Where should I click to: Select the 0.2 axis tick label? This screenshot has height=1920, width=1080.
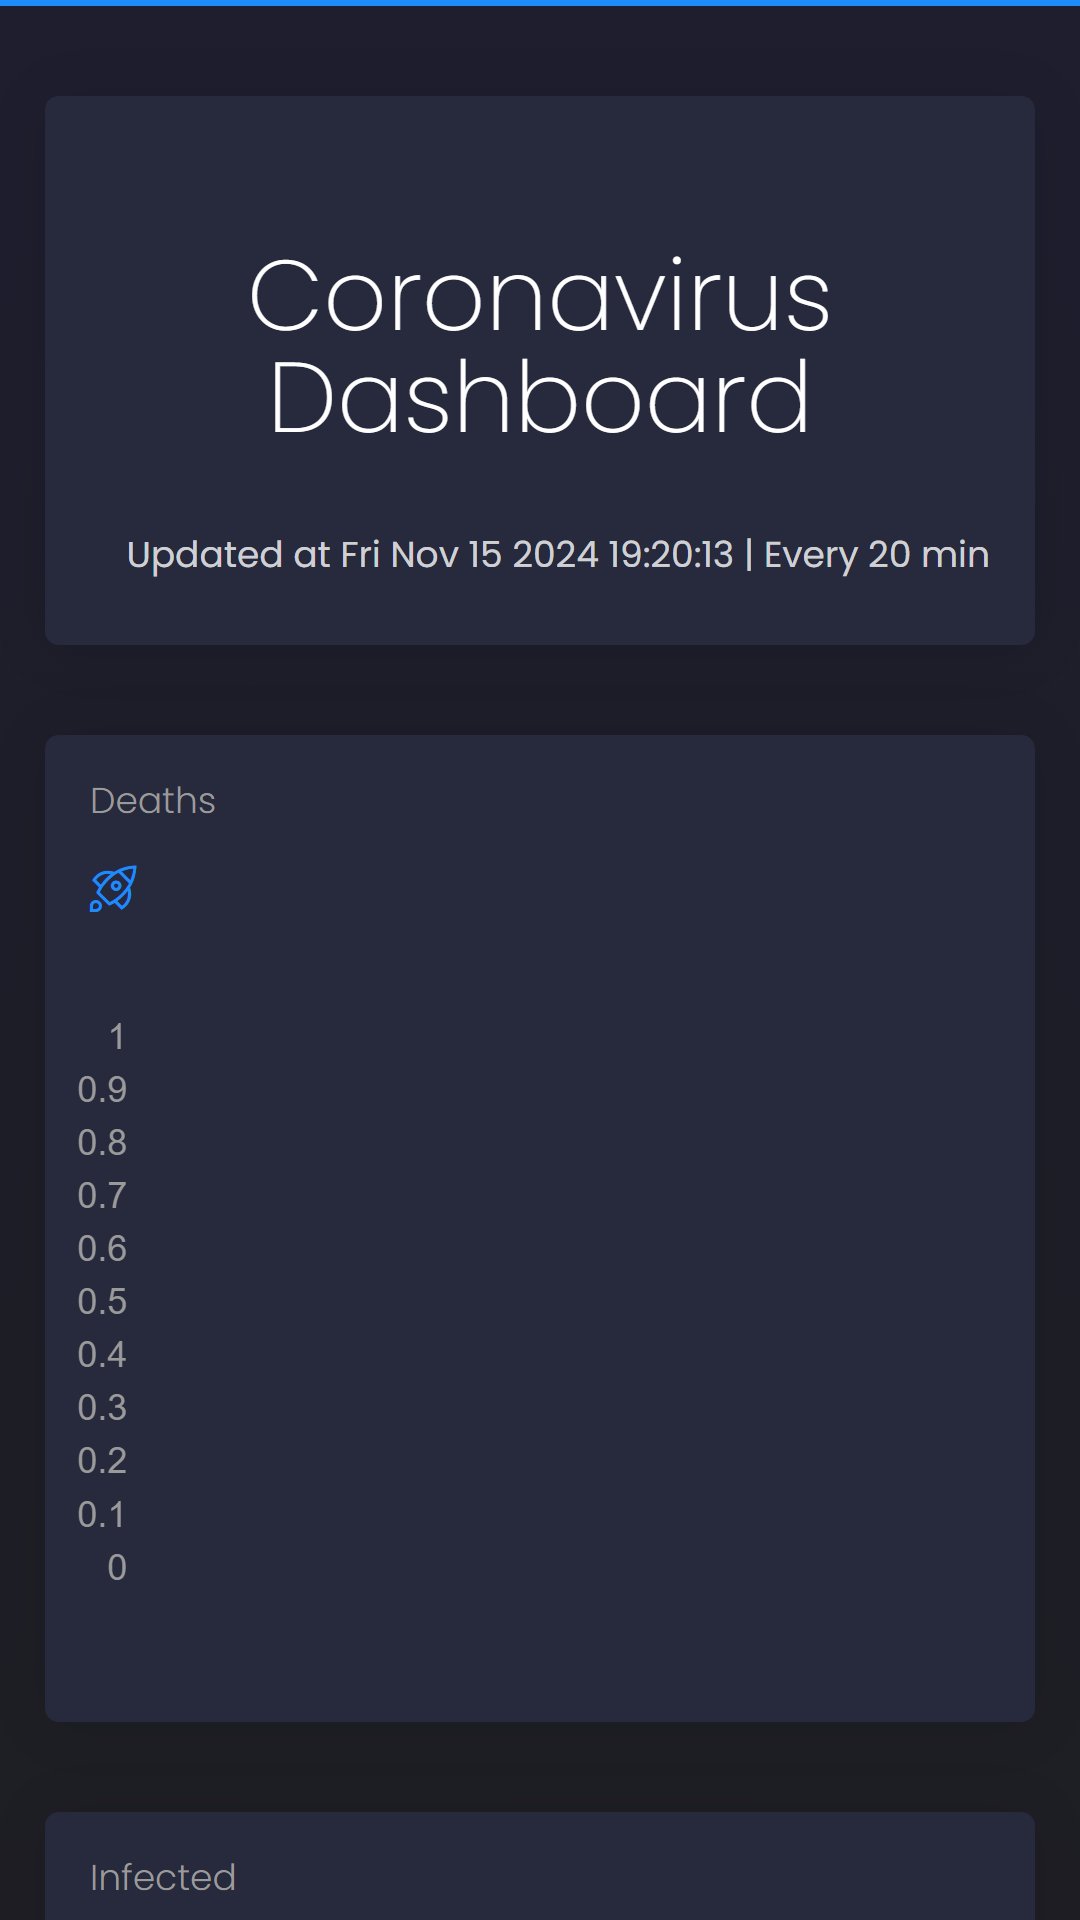pos(102,1461)
